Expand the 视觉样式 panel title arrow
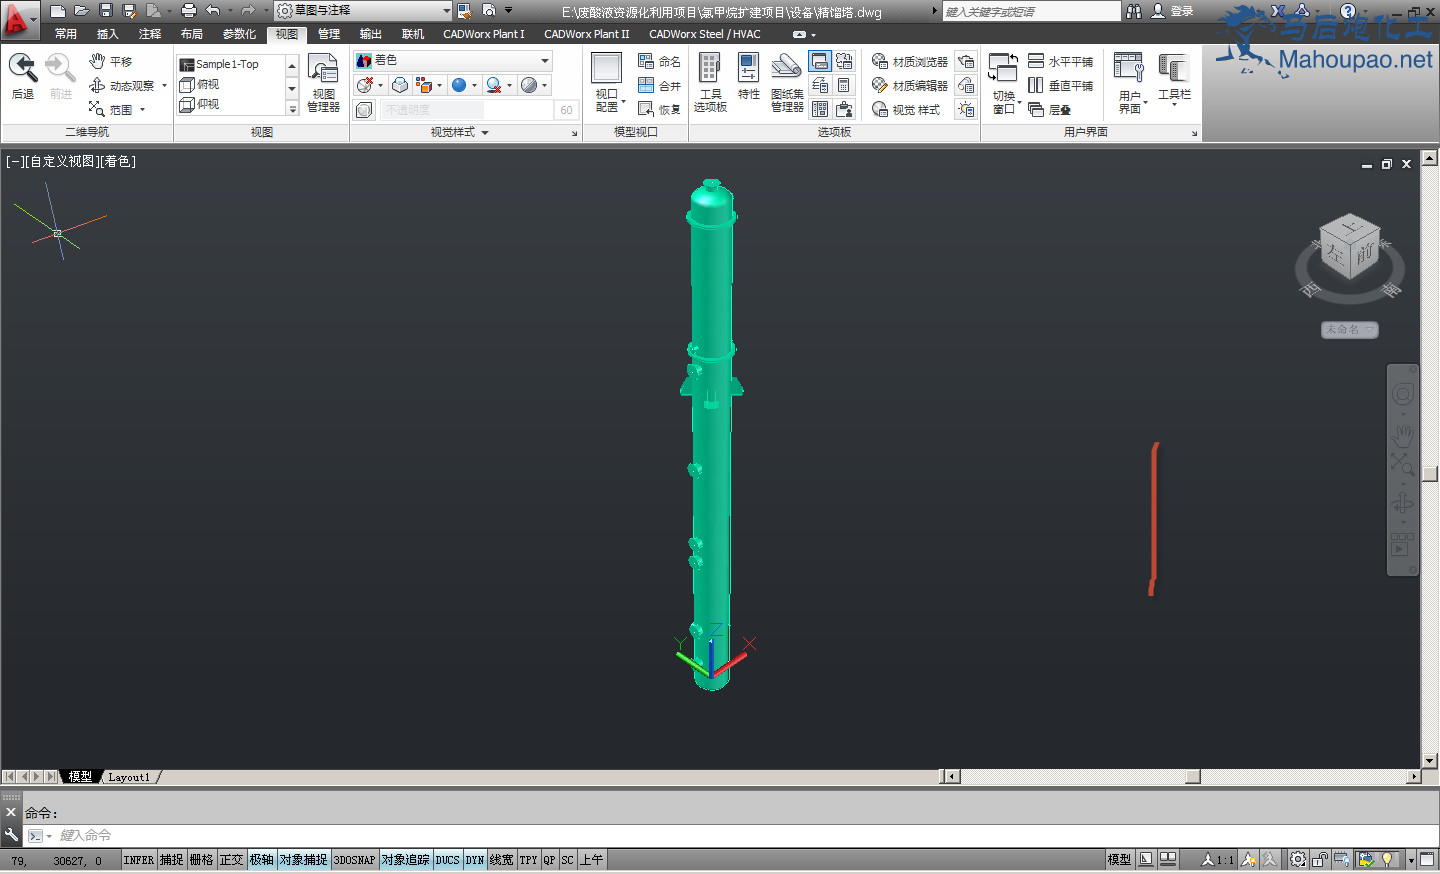This screenshot has height=874, width=1440. [x=485, y=132]
